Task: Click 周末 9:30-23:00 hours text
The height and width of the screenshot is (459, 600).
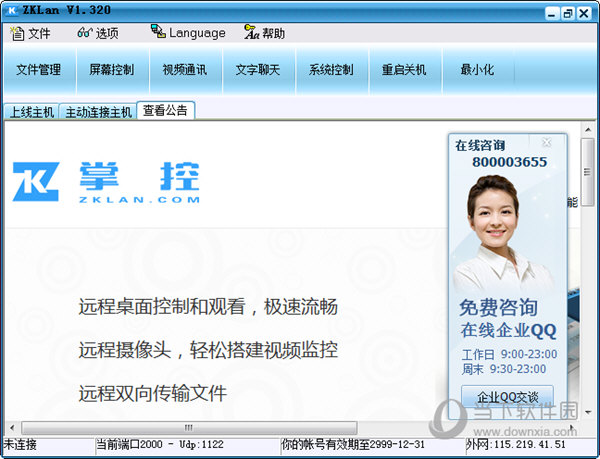Action: pyautogui.click(x=504, y=369)
